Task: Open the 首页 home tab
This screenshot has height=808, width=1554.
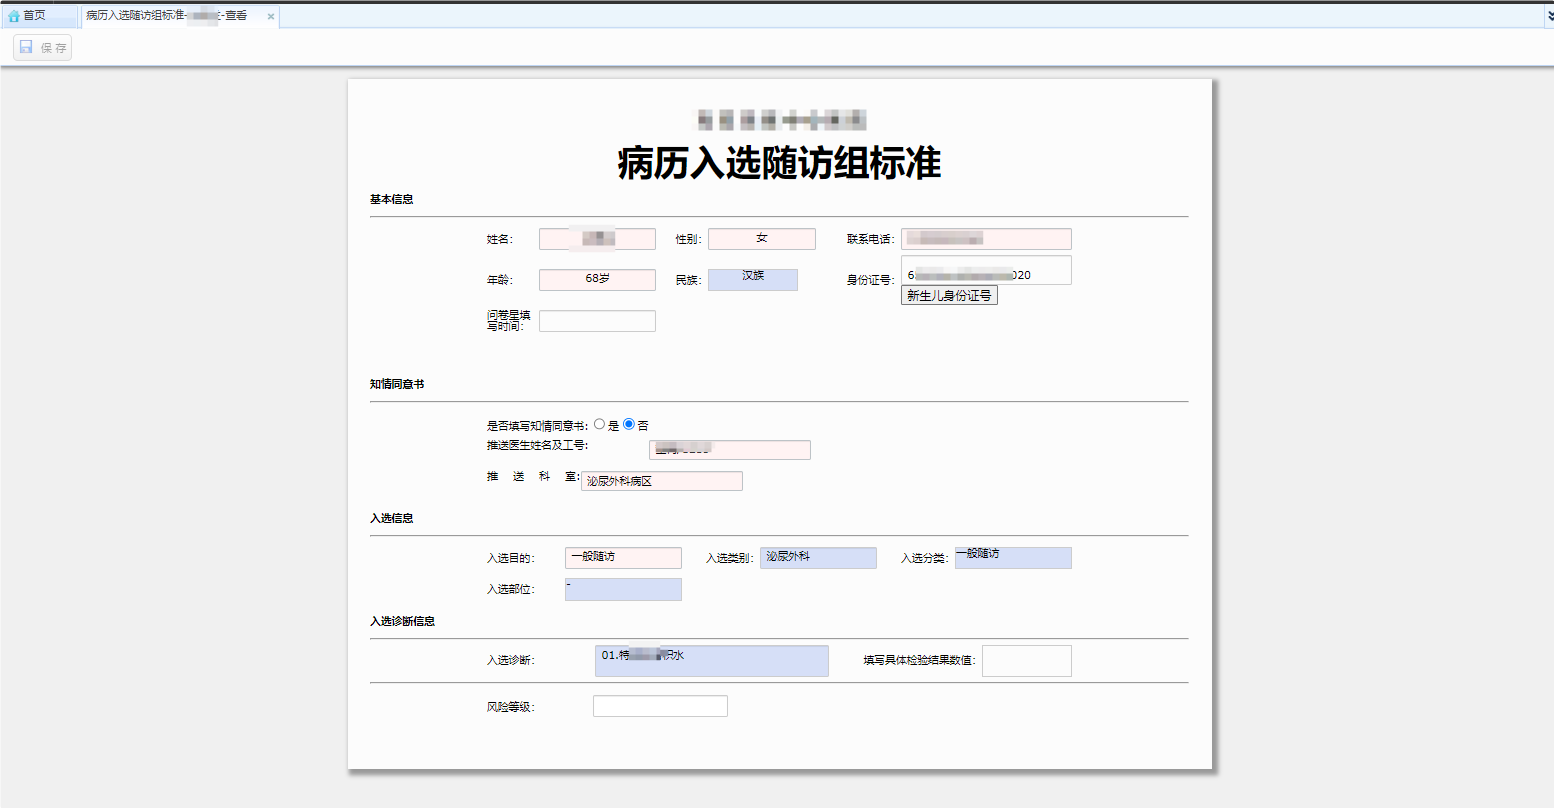Action: point(39,16)
